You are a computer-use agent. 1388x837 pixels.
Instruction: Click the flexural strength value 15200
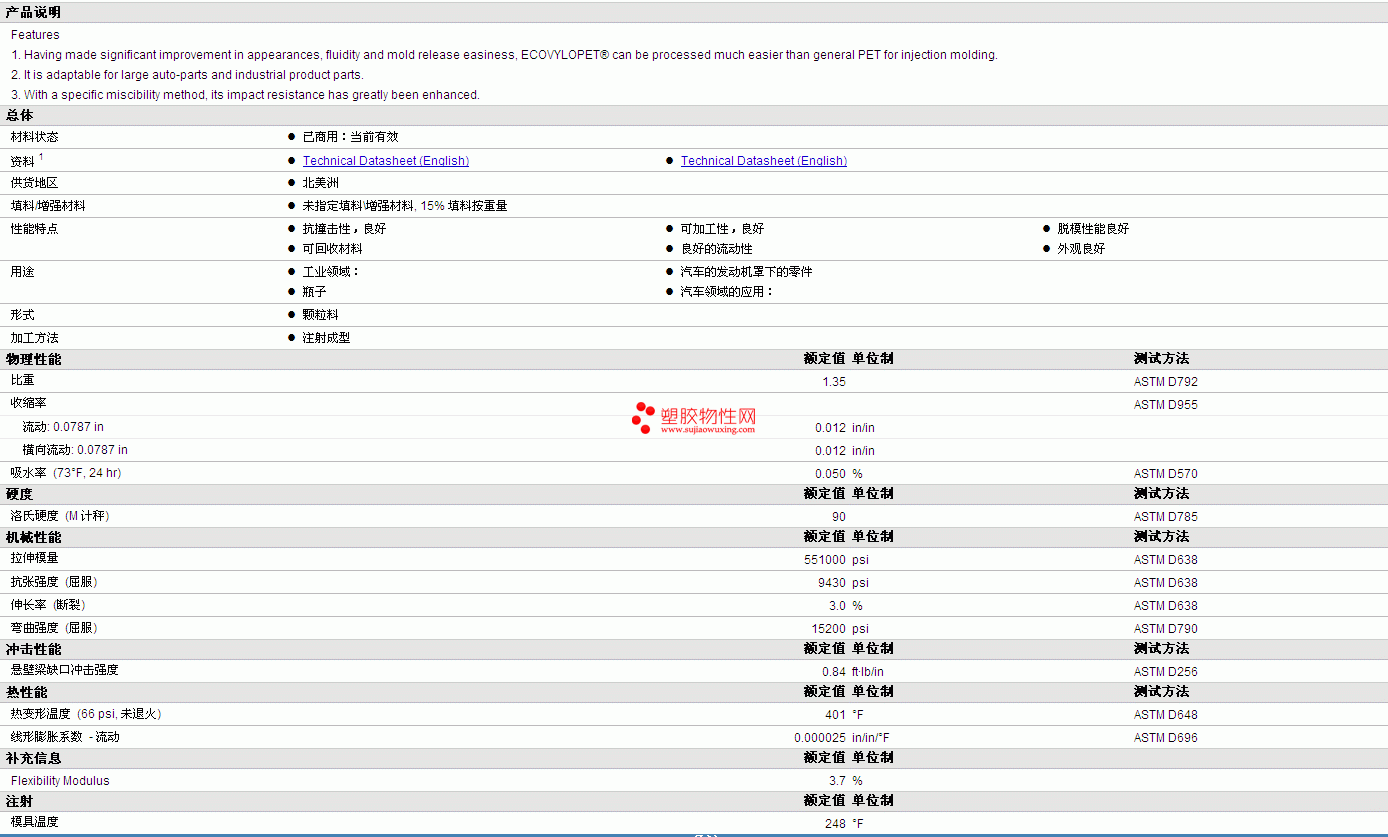pyautogui.click(x=829, y=629)
